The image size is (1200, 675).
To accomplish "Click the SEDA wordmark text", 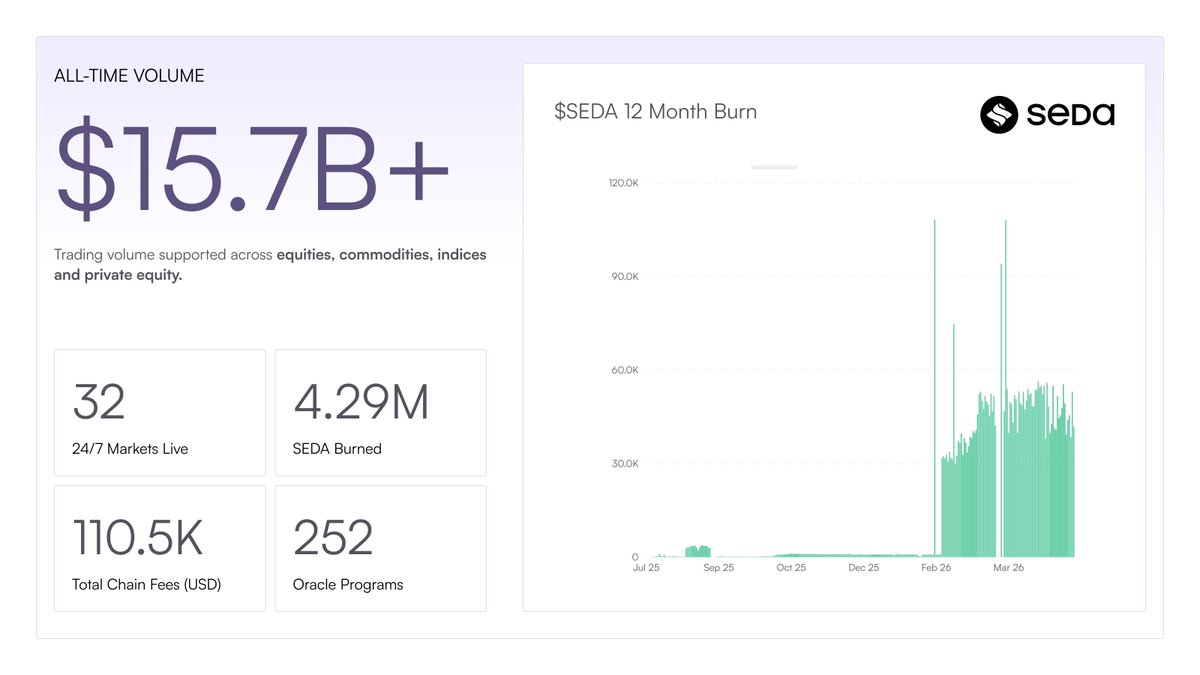I will [x=1071, y=115].
